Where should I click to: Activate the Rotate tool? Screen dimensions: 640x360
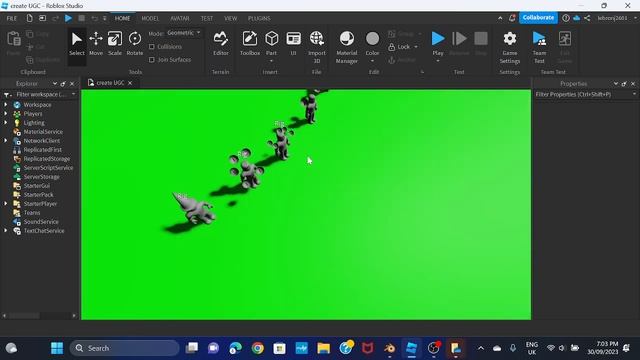tap(135, 44)
